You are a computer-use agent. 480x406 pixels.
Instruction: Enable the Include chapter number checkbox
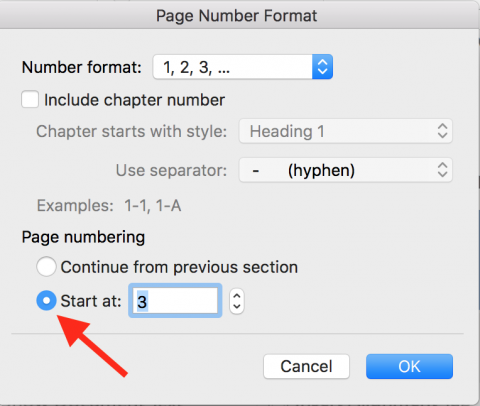(x=30, y=99)
